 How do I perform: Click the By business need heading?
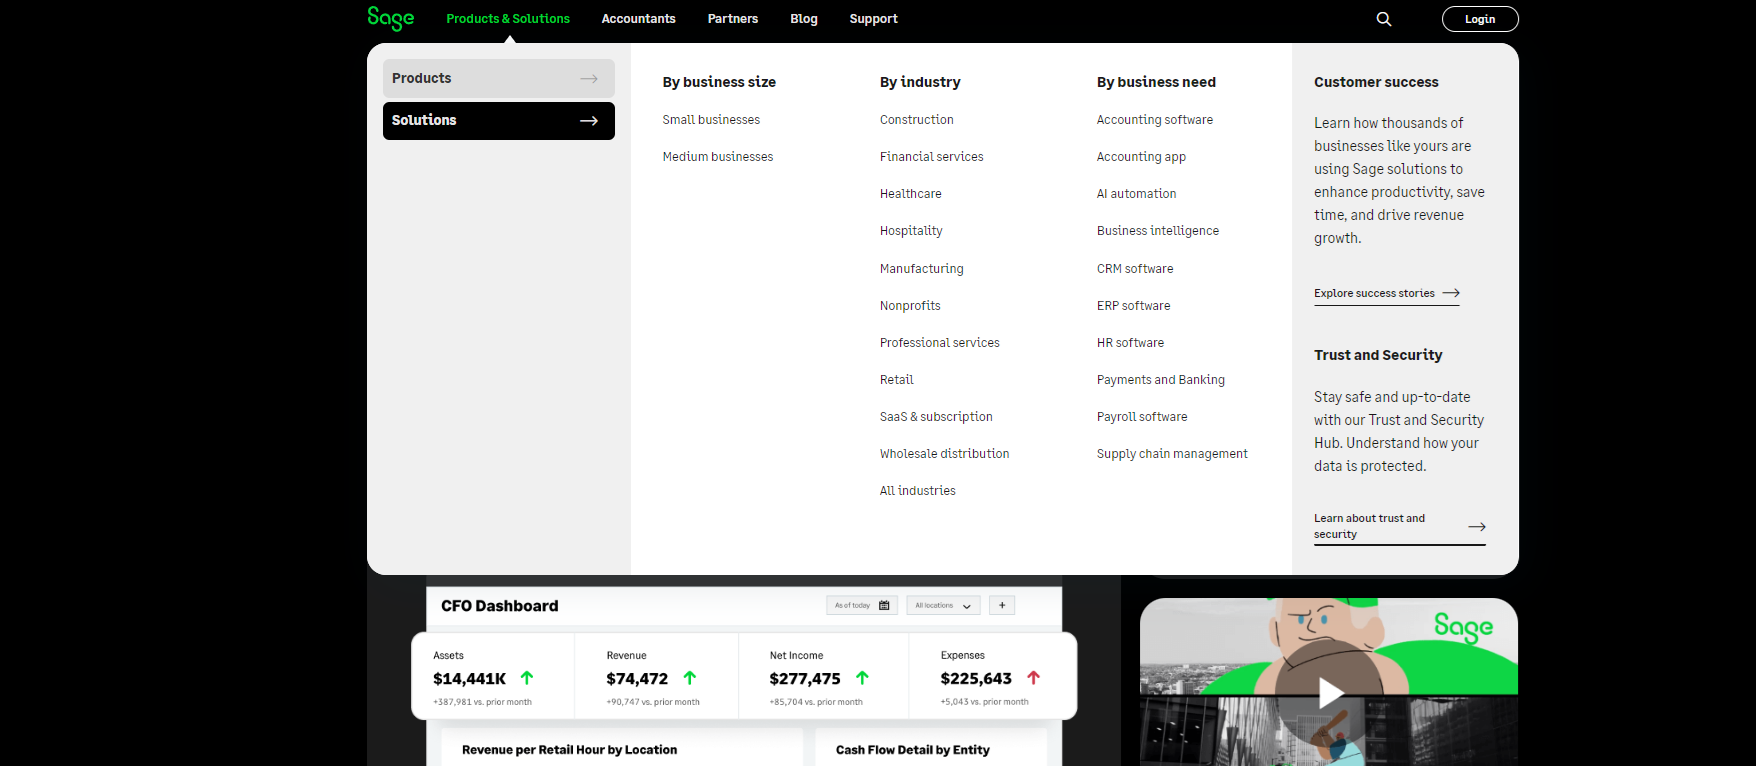tap(1156, 82)
